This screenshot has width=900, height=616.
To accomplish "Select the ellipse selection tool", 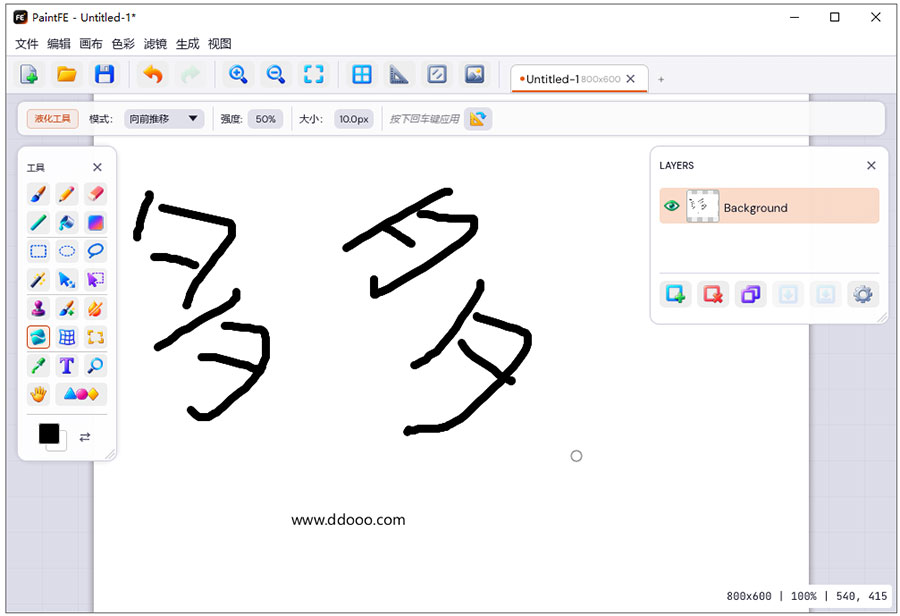I will click(67, 251).
